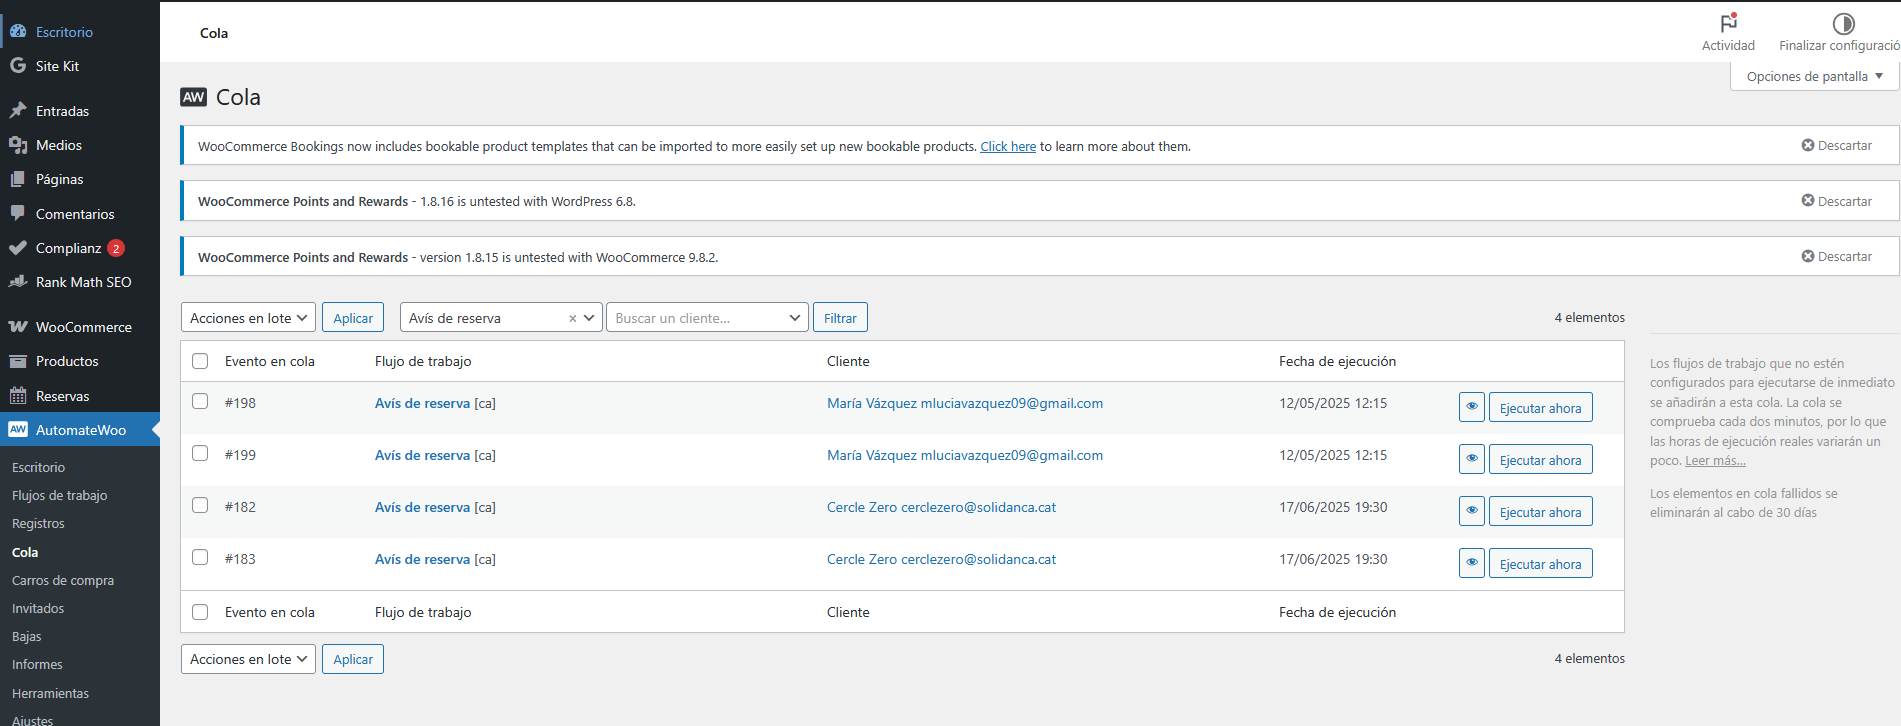This screenshot has height=726, width=1901.
Task: Preview queued event #199 with eye icon
Action: coord(1472,459)
